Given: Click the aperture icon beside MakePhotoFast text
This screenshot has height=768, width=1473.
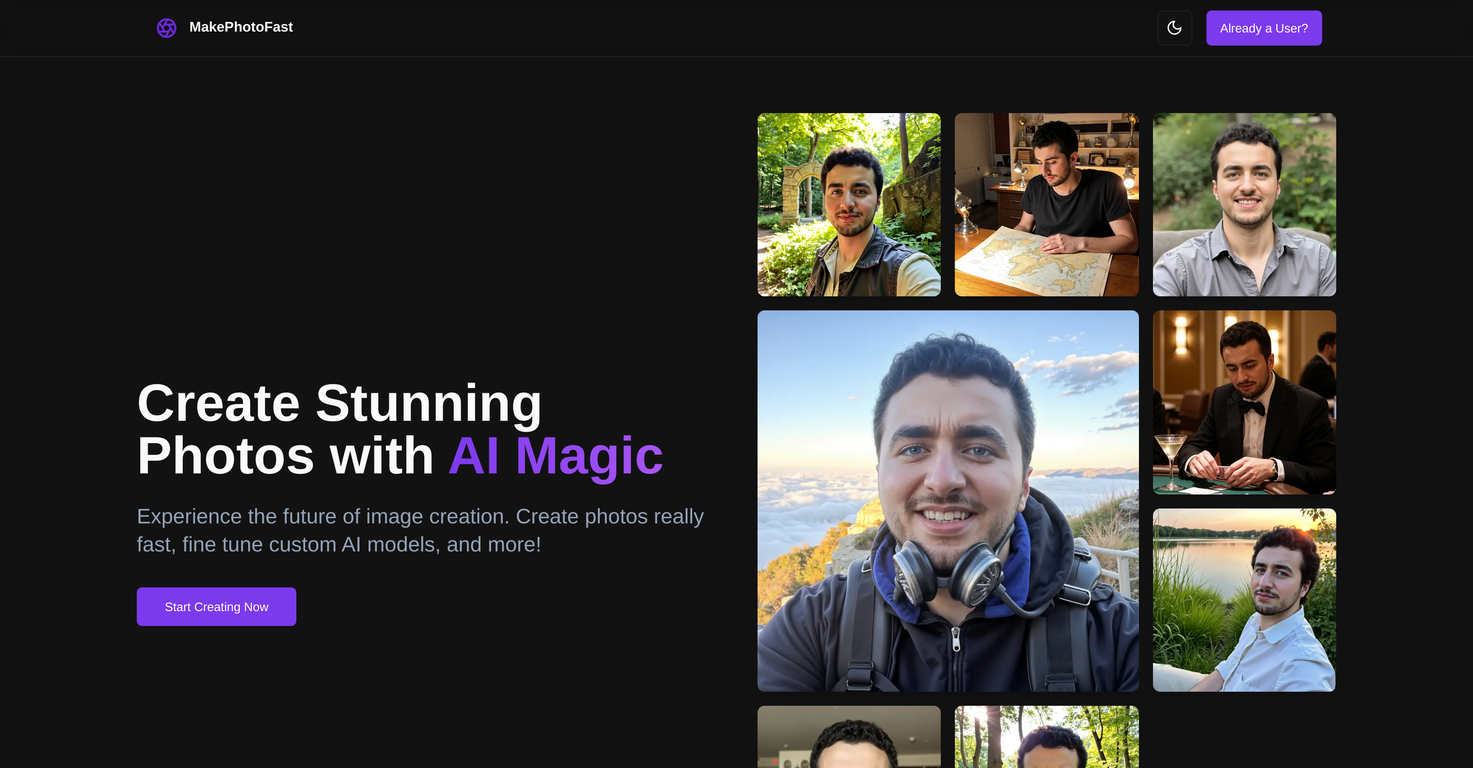Looking at the screenshot, I should click(x=166, y=27).
